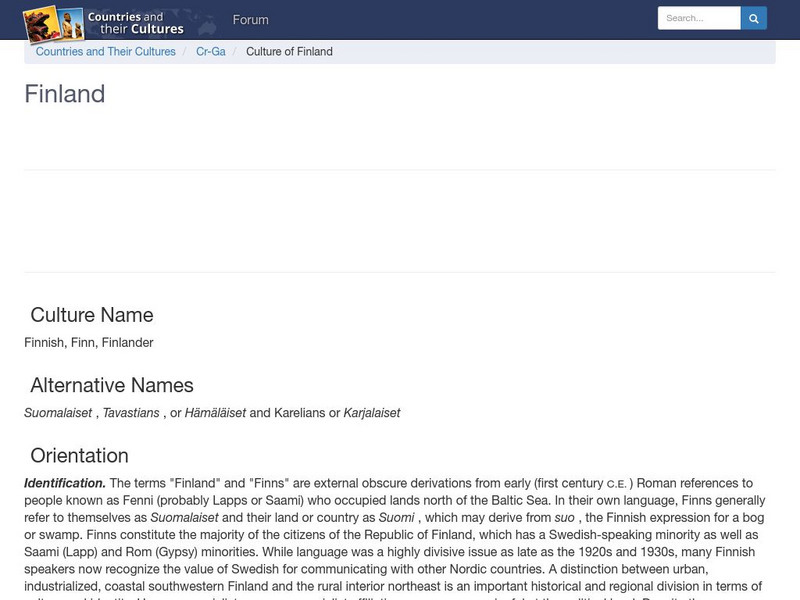Click the word Karjalaiset

coord(372,413)
